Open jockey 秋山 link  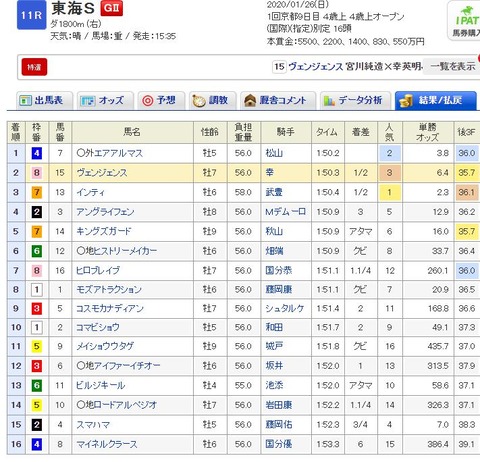(x=274, y=231)
